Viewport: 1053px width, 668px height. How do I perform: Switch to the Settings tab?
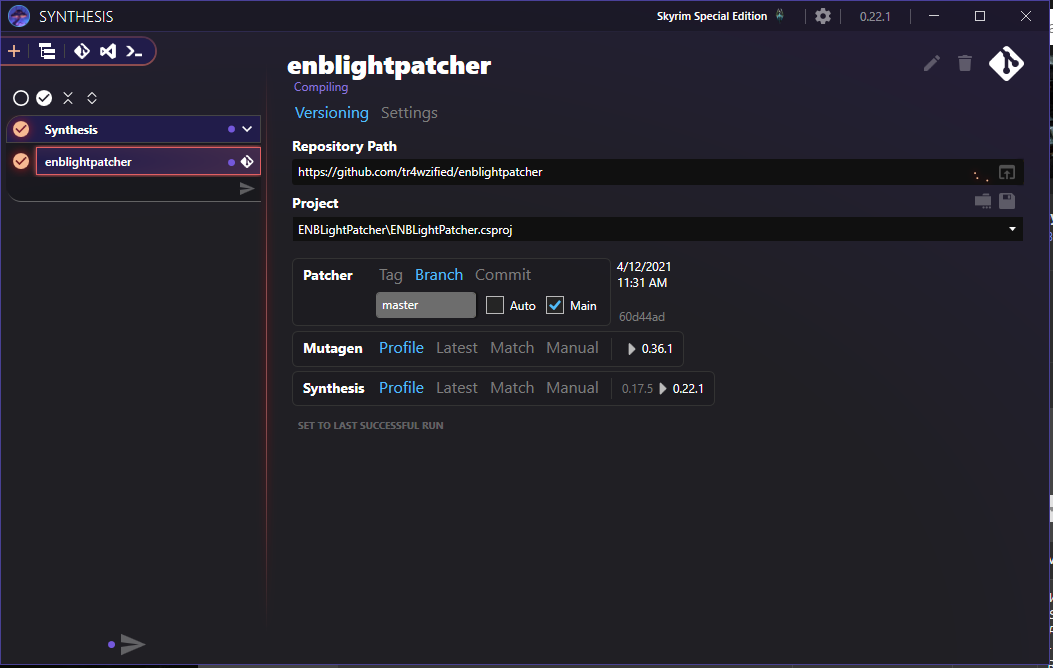[x=409, y=113]
